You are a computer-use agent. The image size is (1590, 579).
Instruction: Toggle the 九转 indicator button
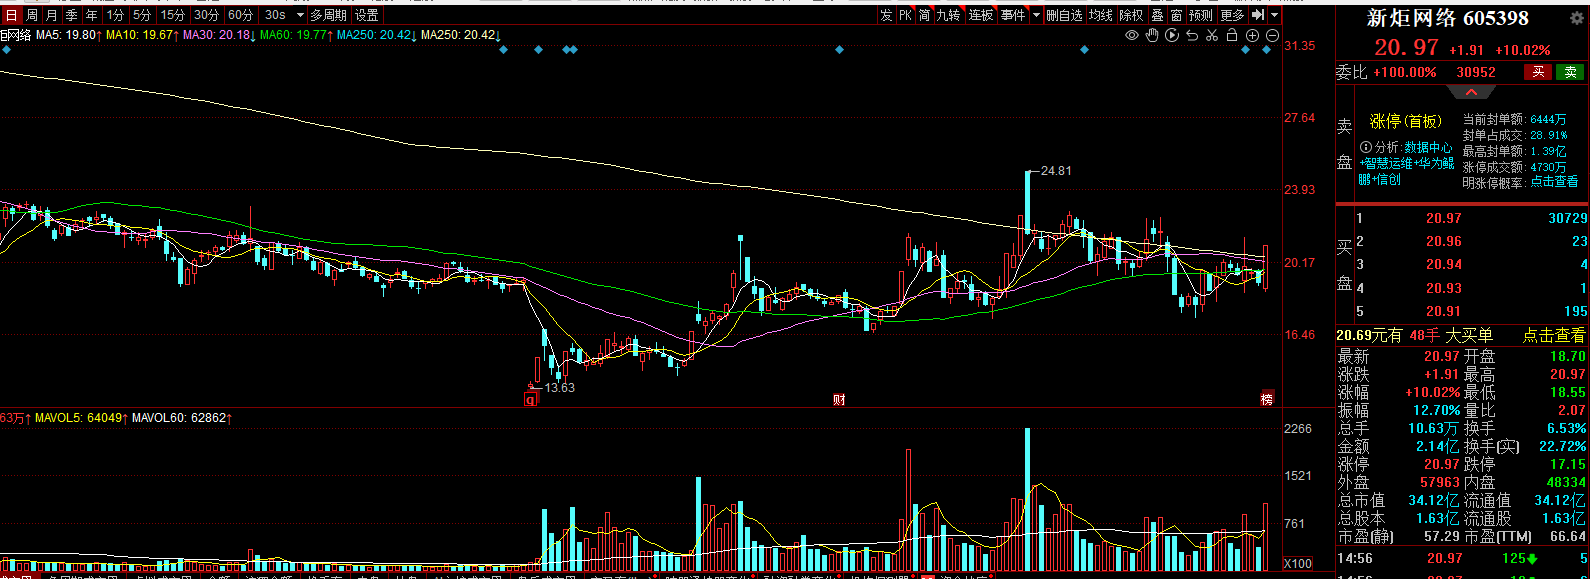coord(948,15)
